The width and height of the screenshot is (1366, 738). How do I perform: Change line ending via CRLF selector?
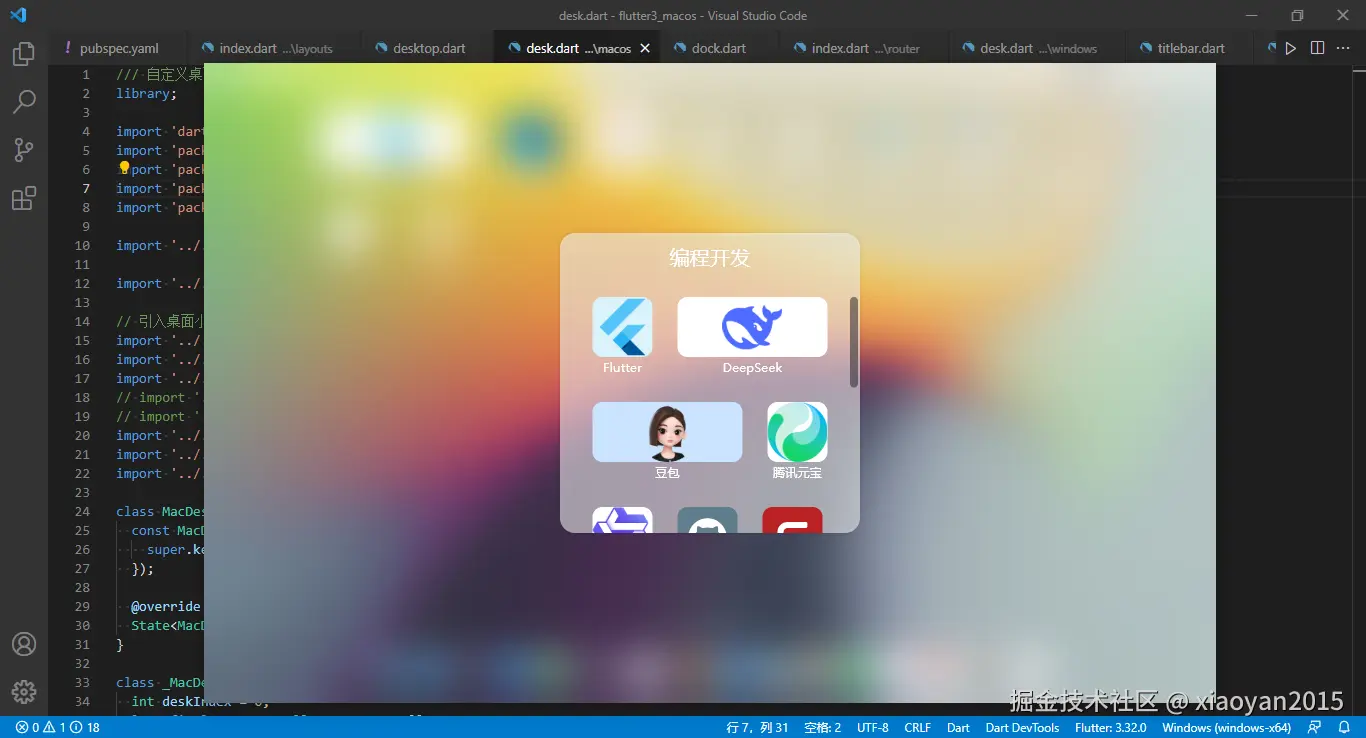point(917,727)
